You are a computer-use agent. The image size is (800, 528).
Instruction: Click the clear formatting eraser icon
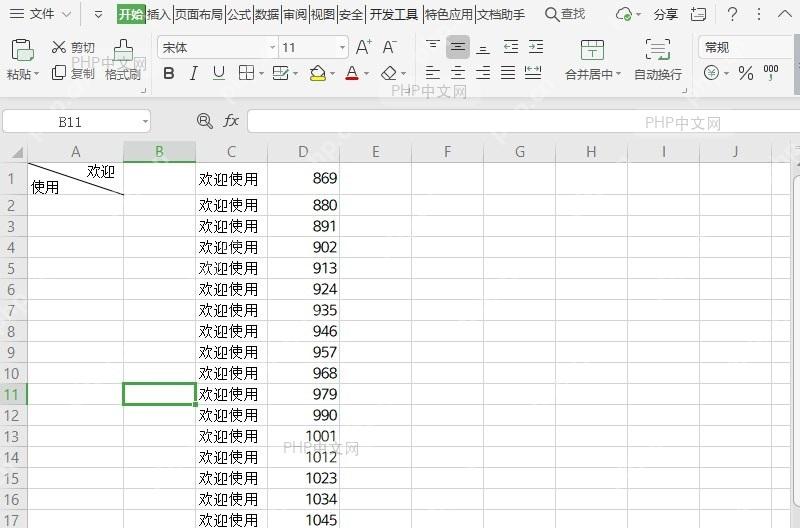pyautogui.click(x=389, y=73)
